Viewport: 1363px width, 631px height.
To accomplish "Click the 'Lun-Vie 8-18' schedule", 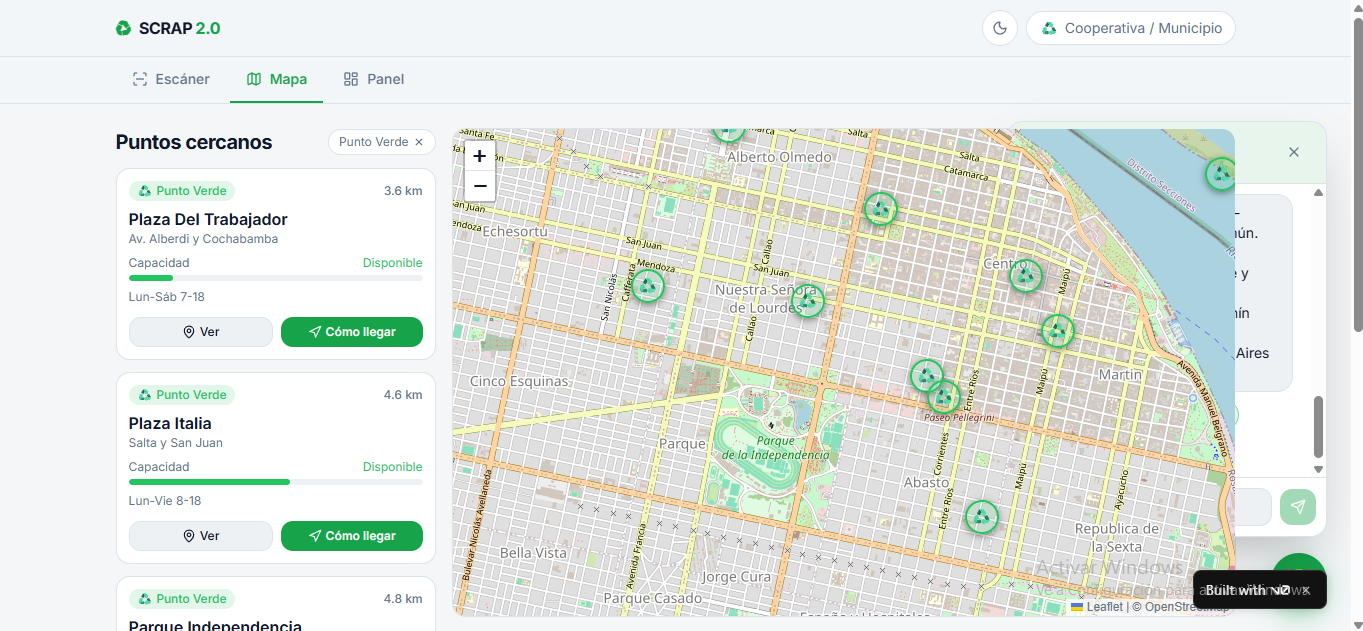I will coord(165,501).
